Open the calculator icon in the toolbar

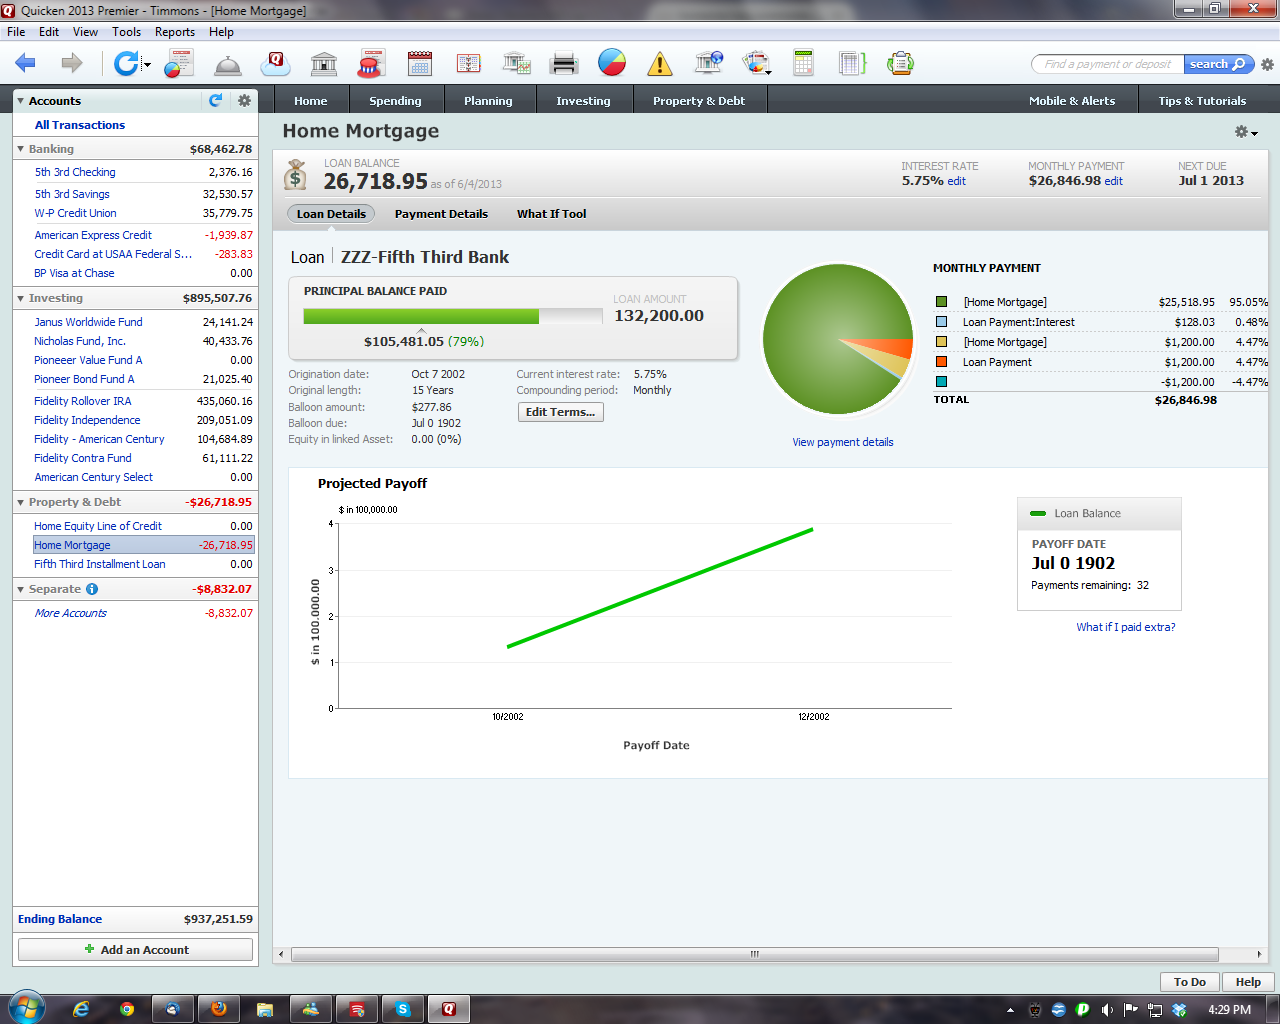click(x=803, y=64)
